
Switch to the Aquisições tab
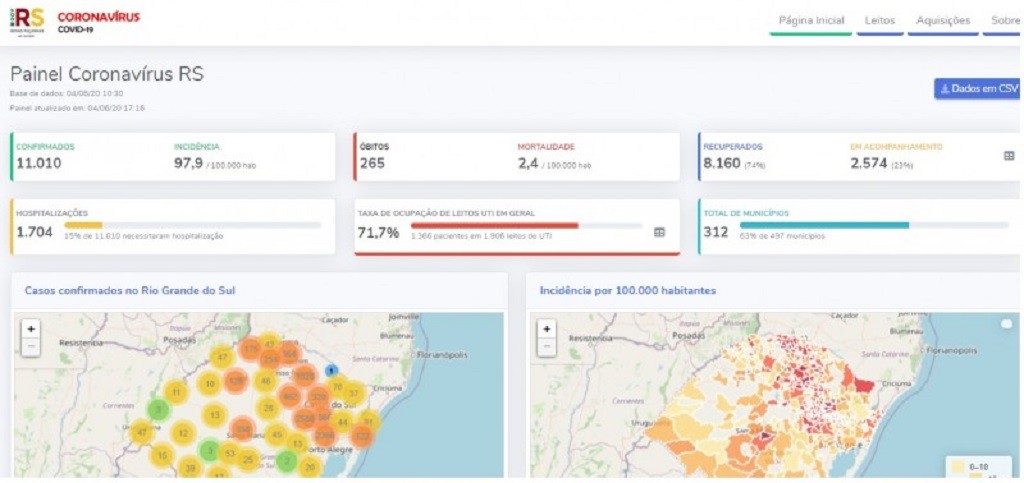click(x=942, y=21)
